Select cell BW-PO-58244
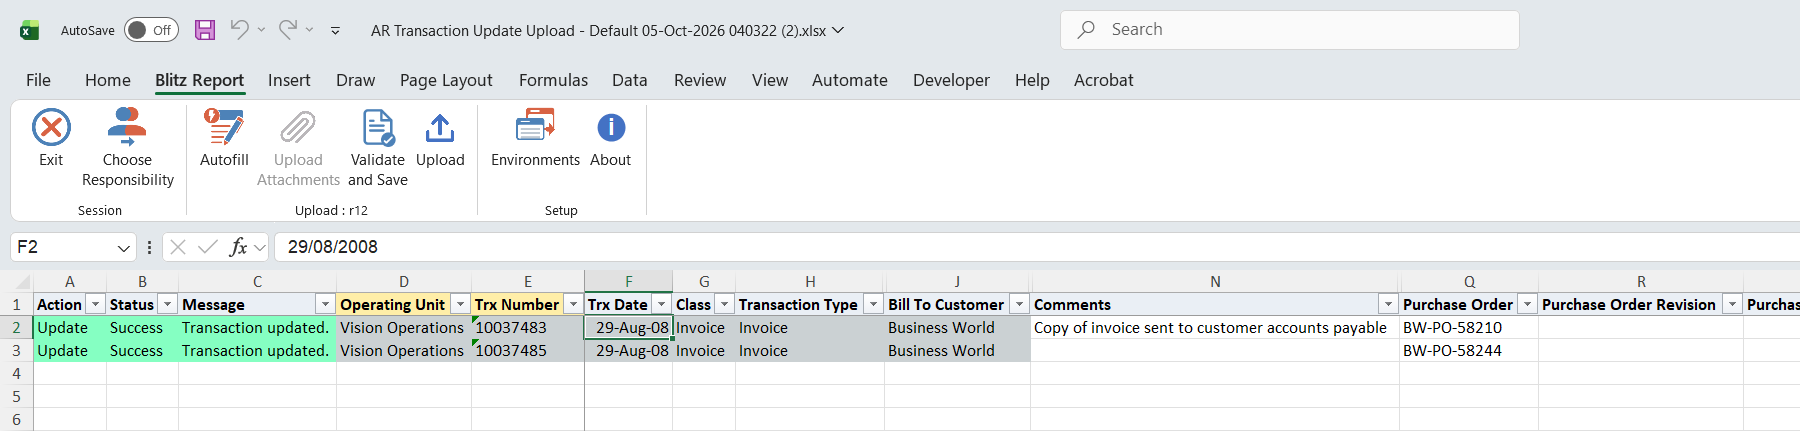 click(1469, 351)
